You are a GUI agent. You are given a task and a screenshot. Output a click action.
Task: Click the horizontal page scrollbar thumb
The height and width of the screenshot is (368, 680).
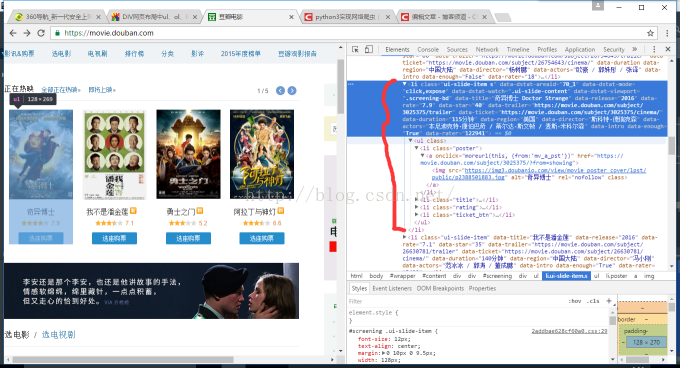point(123,360)
